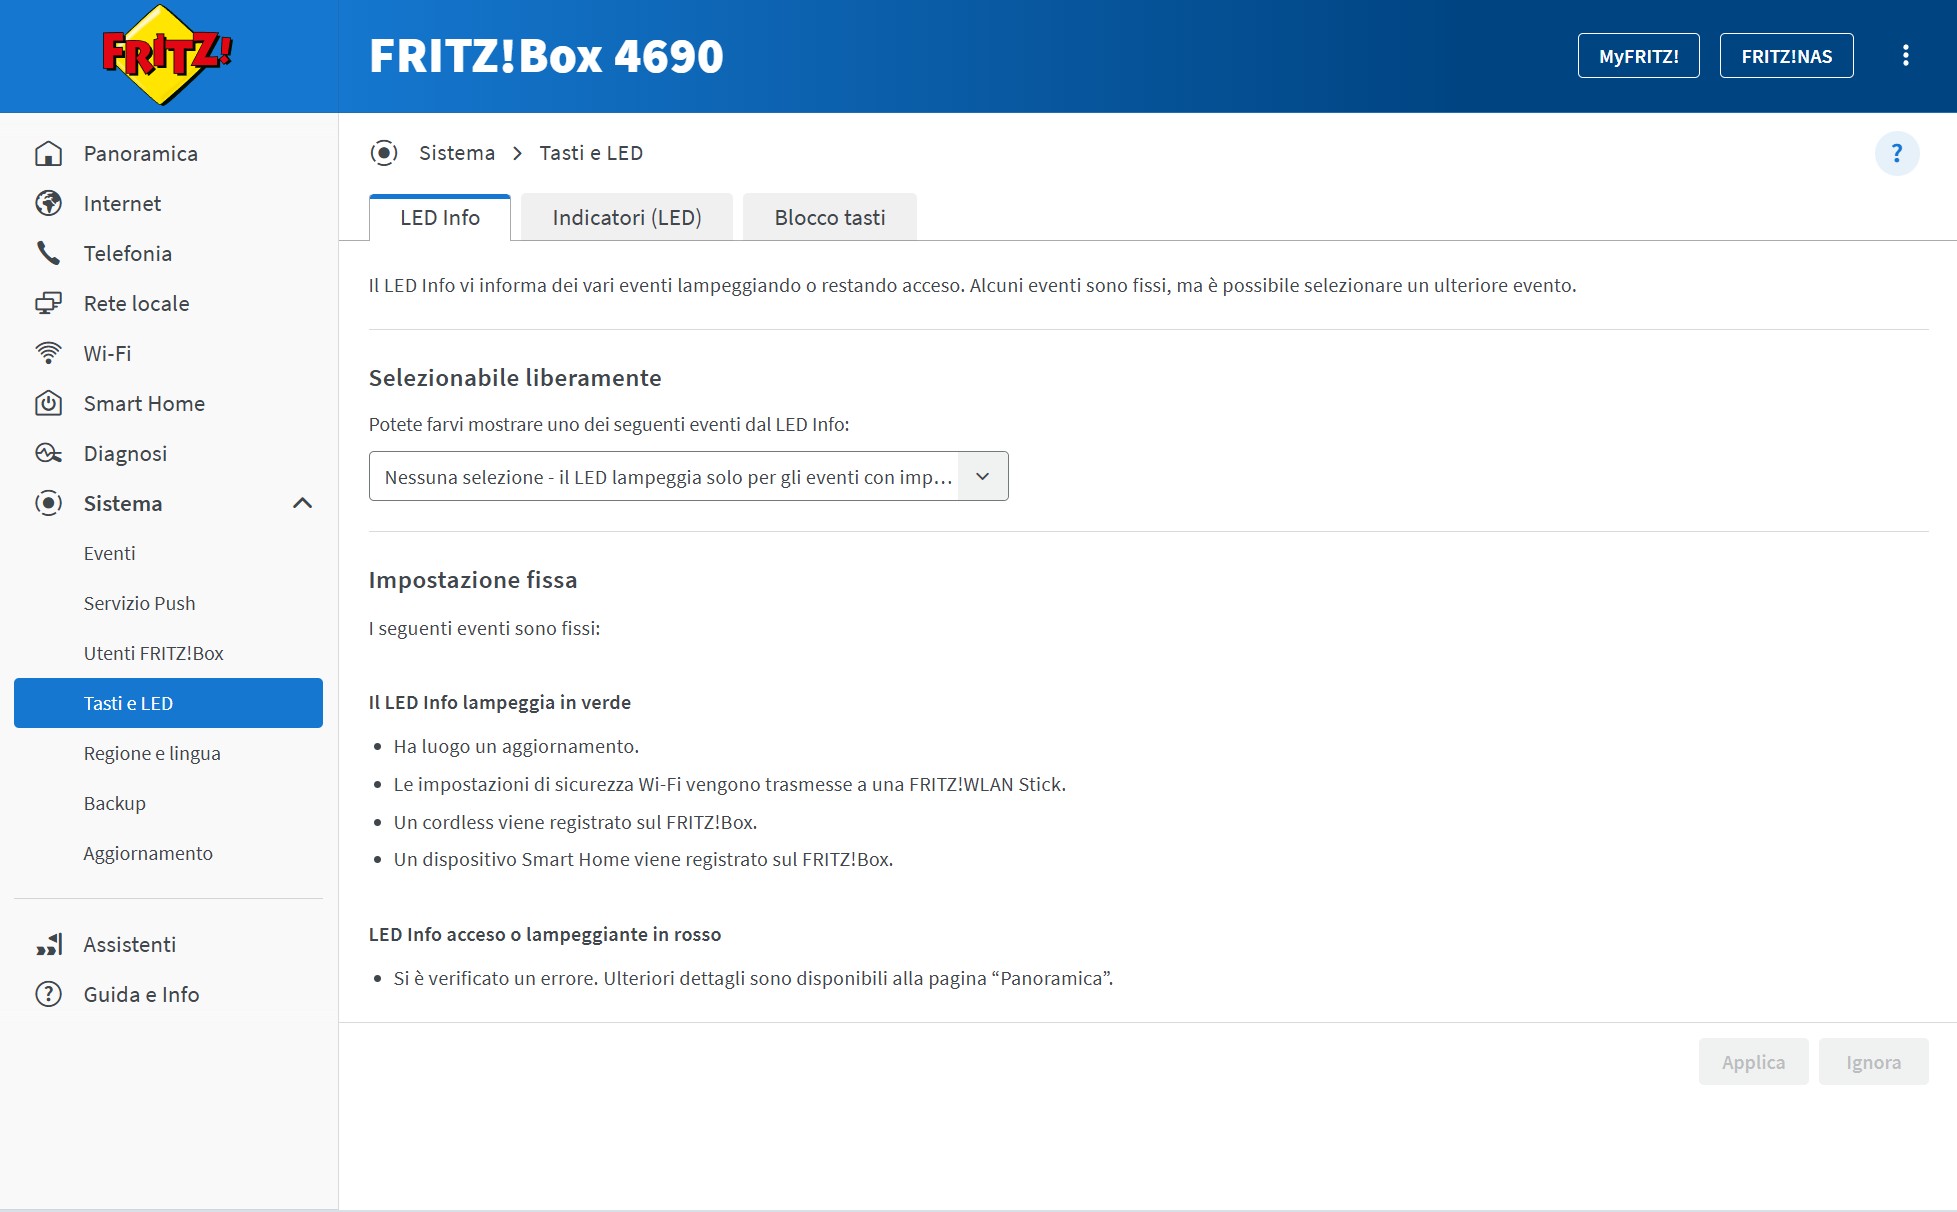
Task: Click the Diagnosi pulse icon
Action: click(x=48, y=454)
